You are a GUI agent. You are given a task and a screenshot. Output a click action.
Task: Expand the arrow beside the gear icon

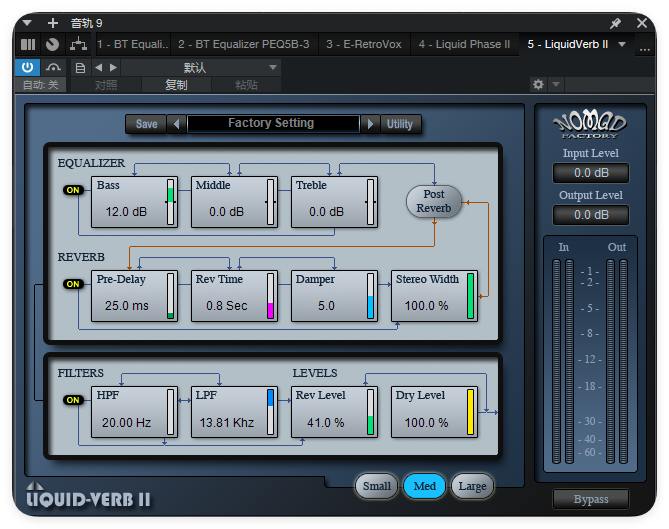[x=556, y=84]
